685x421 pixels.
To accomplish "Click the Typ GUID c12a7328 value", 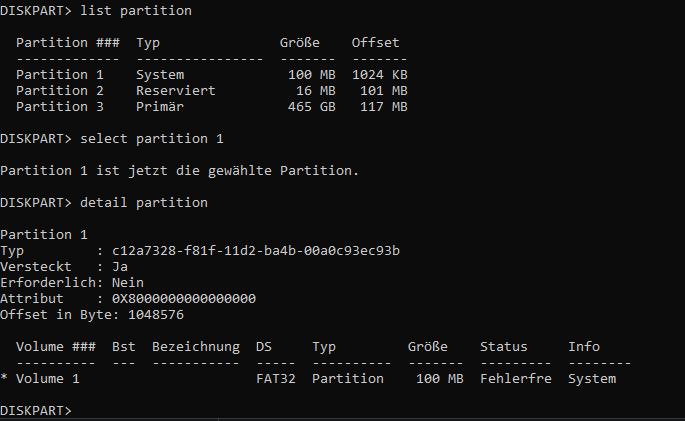I will (x=255, y=250).
